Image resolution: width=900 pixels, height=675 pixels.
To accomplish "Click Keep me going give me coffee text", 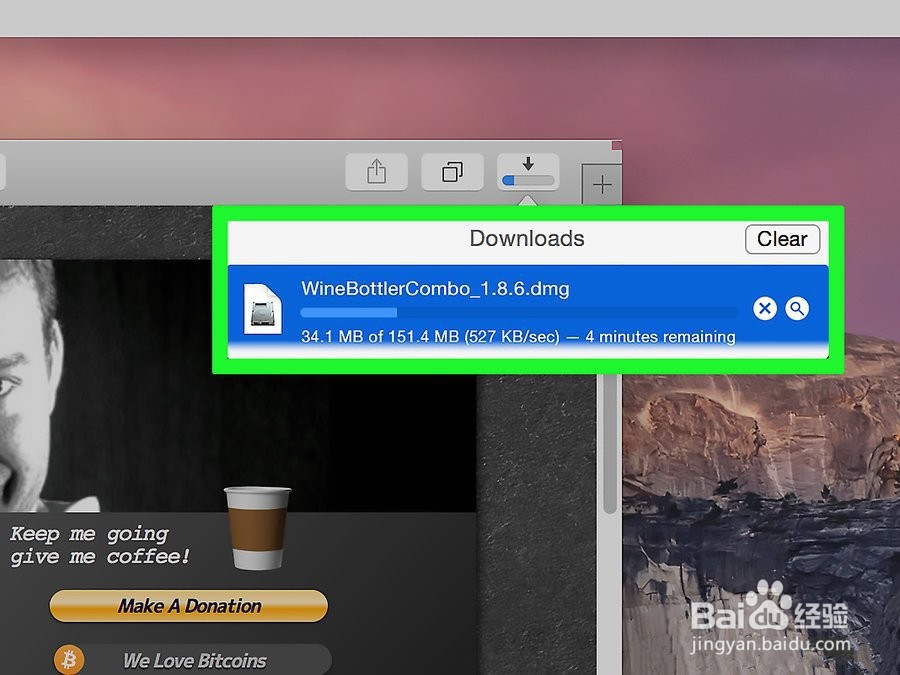I will pyautogui.click(x=99, y=546).
